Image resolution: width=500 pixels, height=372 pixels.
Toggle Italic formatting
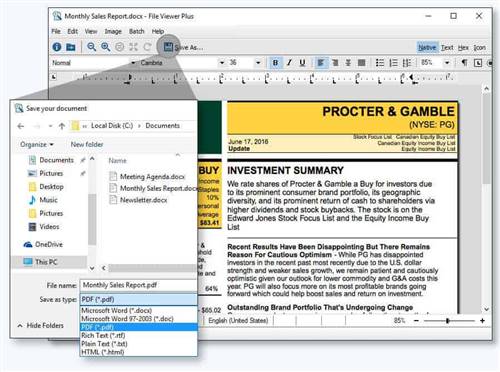(x=289, y=63)
